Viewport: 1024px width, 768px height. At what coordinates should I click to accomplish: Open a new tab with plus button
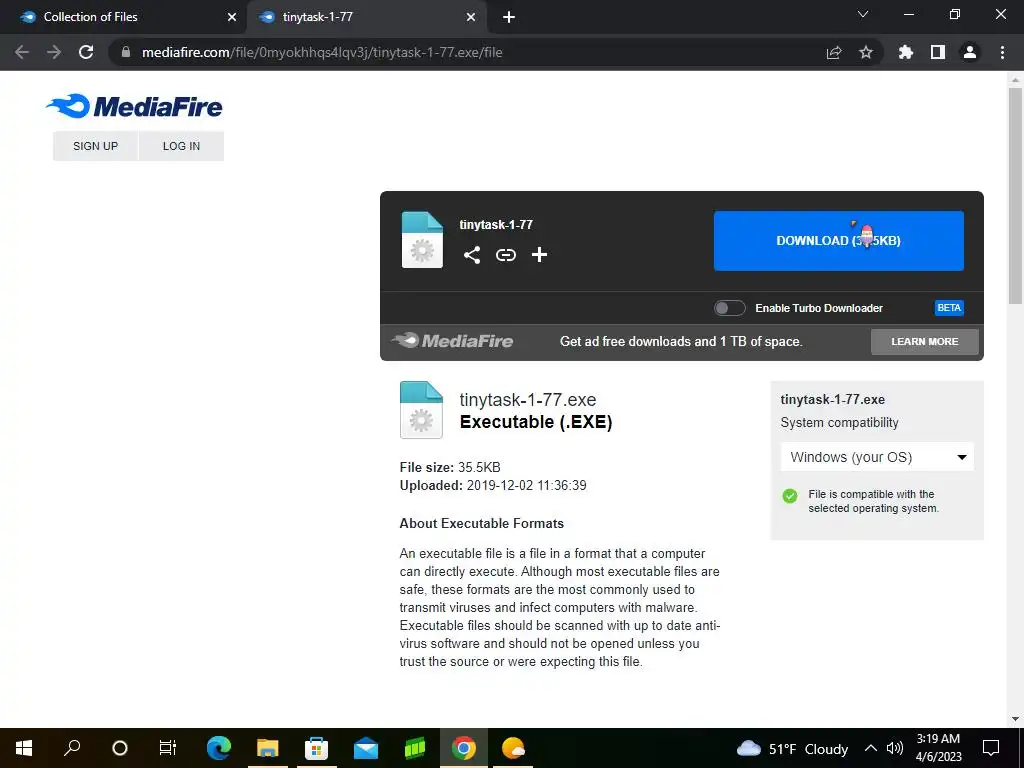tap(509, 17)
